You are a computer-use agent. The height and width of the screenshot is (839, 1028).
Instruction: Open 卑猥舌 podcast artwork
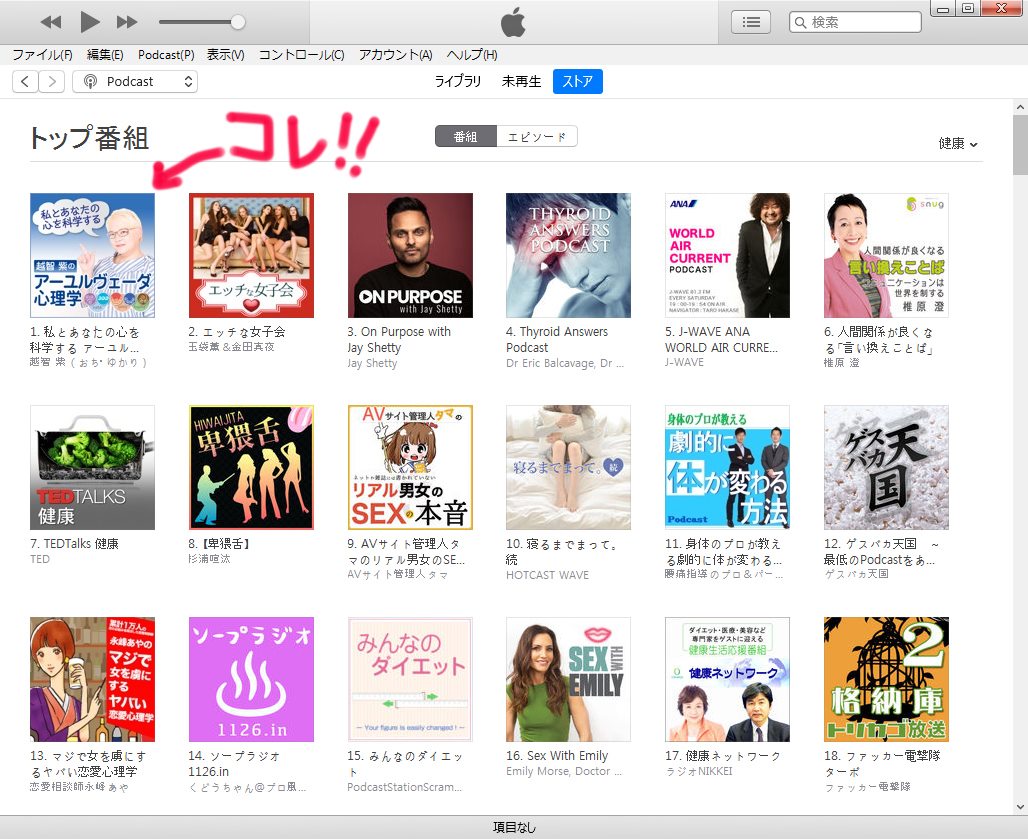(251, 467)
